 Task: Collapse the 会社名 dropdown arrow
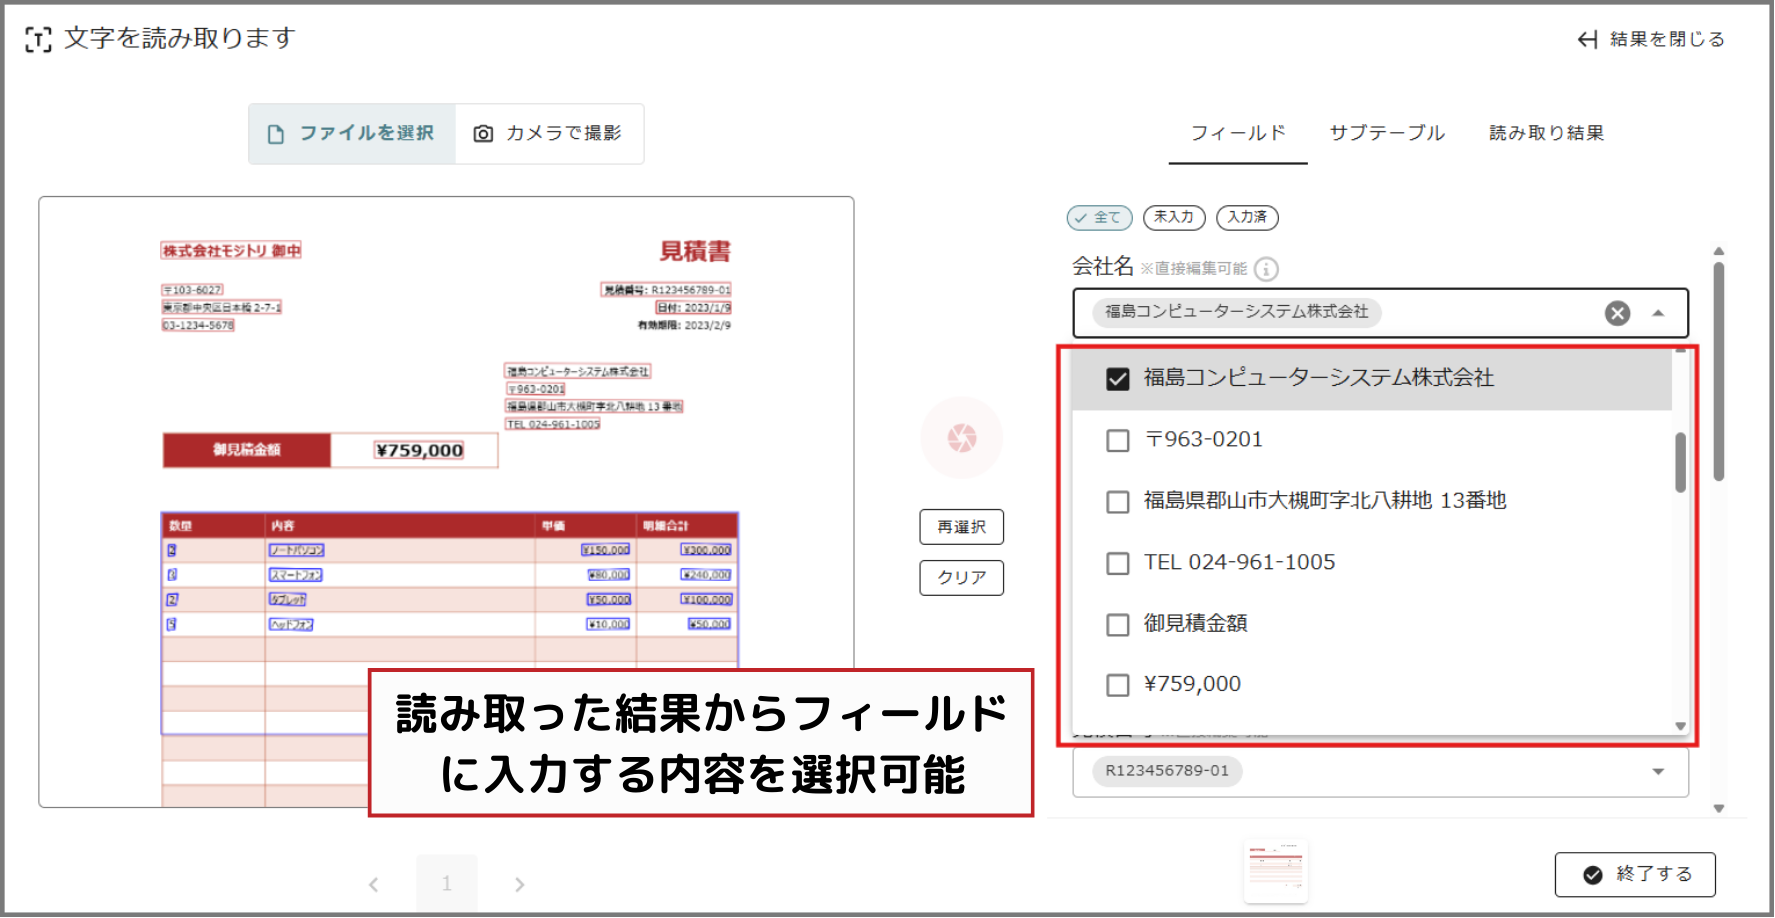point(1658,313)
